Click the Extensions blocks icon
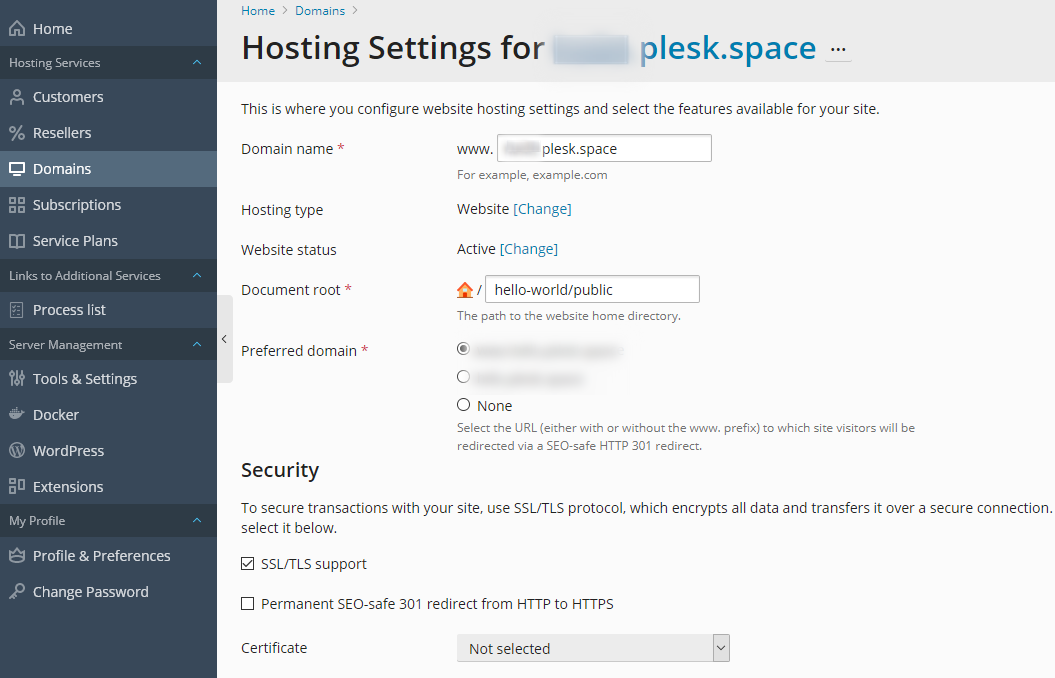Screen dimensions: 1055x678 tap(17, 486)
